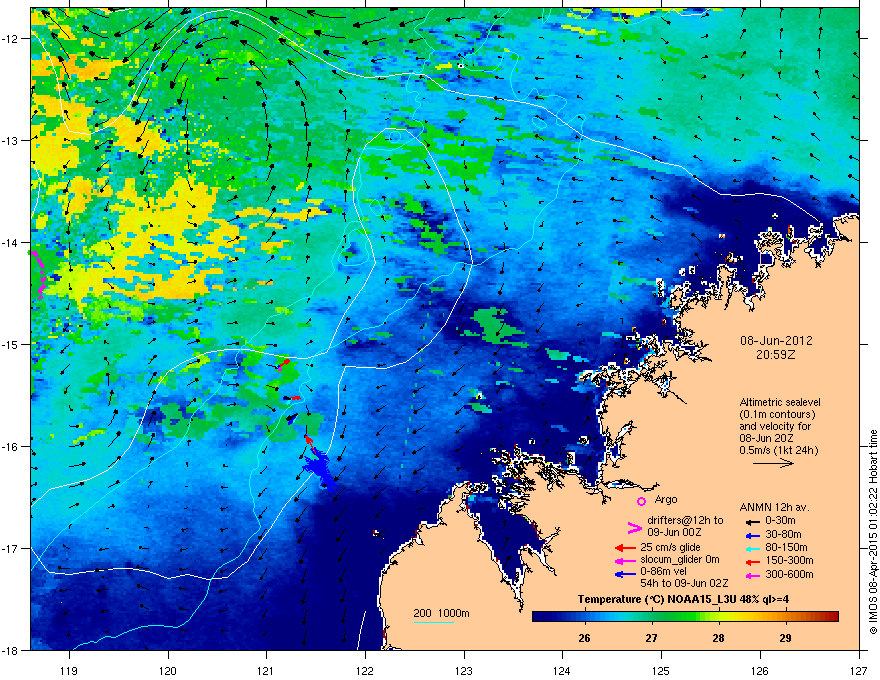Click the red arrow beside '25 cm/s glide'
Screen dimensions: 880x680
tap(625, 548)
